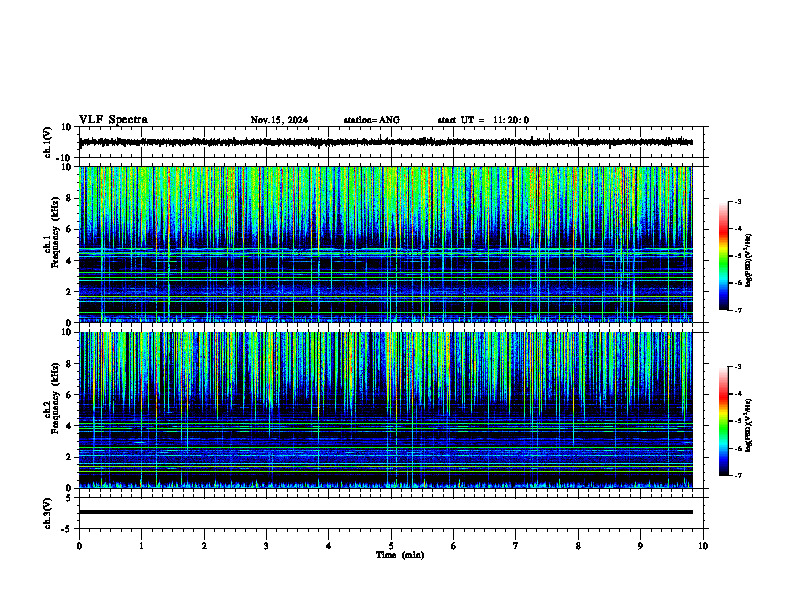The image size is (792, 612).
Task: Click the "-3" label on ch.1 colorbar
Action: pyautogui.click(x=738, y=201)
